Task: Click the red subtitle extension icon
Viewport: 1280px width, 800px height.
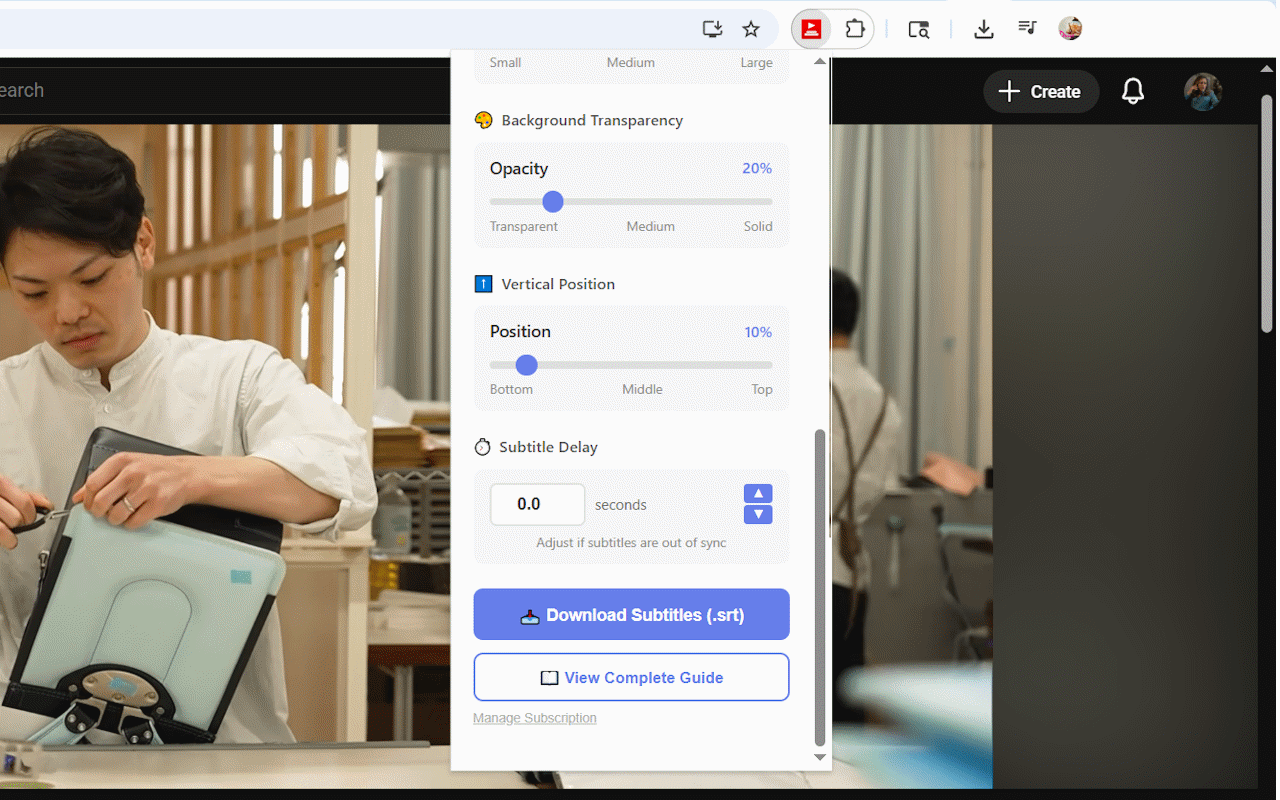Action: [811, 29]
